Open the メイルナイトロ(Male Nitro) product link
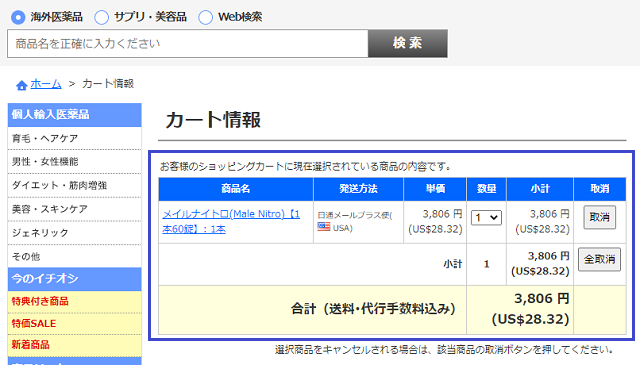640x365 pixels. pos(231,222)
